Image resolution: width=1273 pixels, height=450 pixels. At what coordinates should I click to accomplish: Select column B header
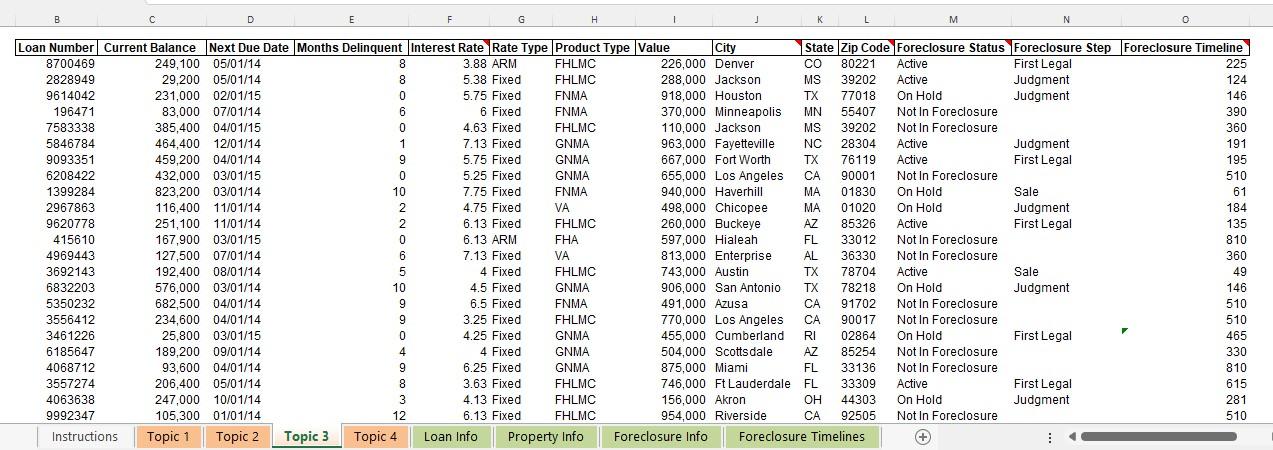[x=56, y=19]
